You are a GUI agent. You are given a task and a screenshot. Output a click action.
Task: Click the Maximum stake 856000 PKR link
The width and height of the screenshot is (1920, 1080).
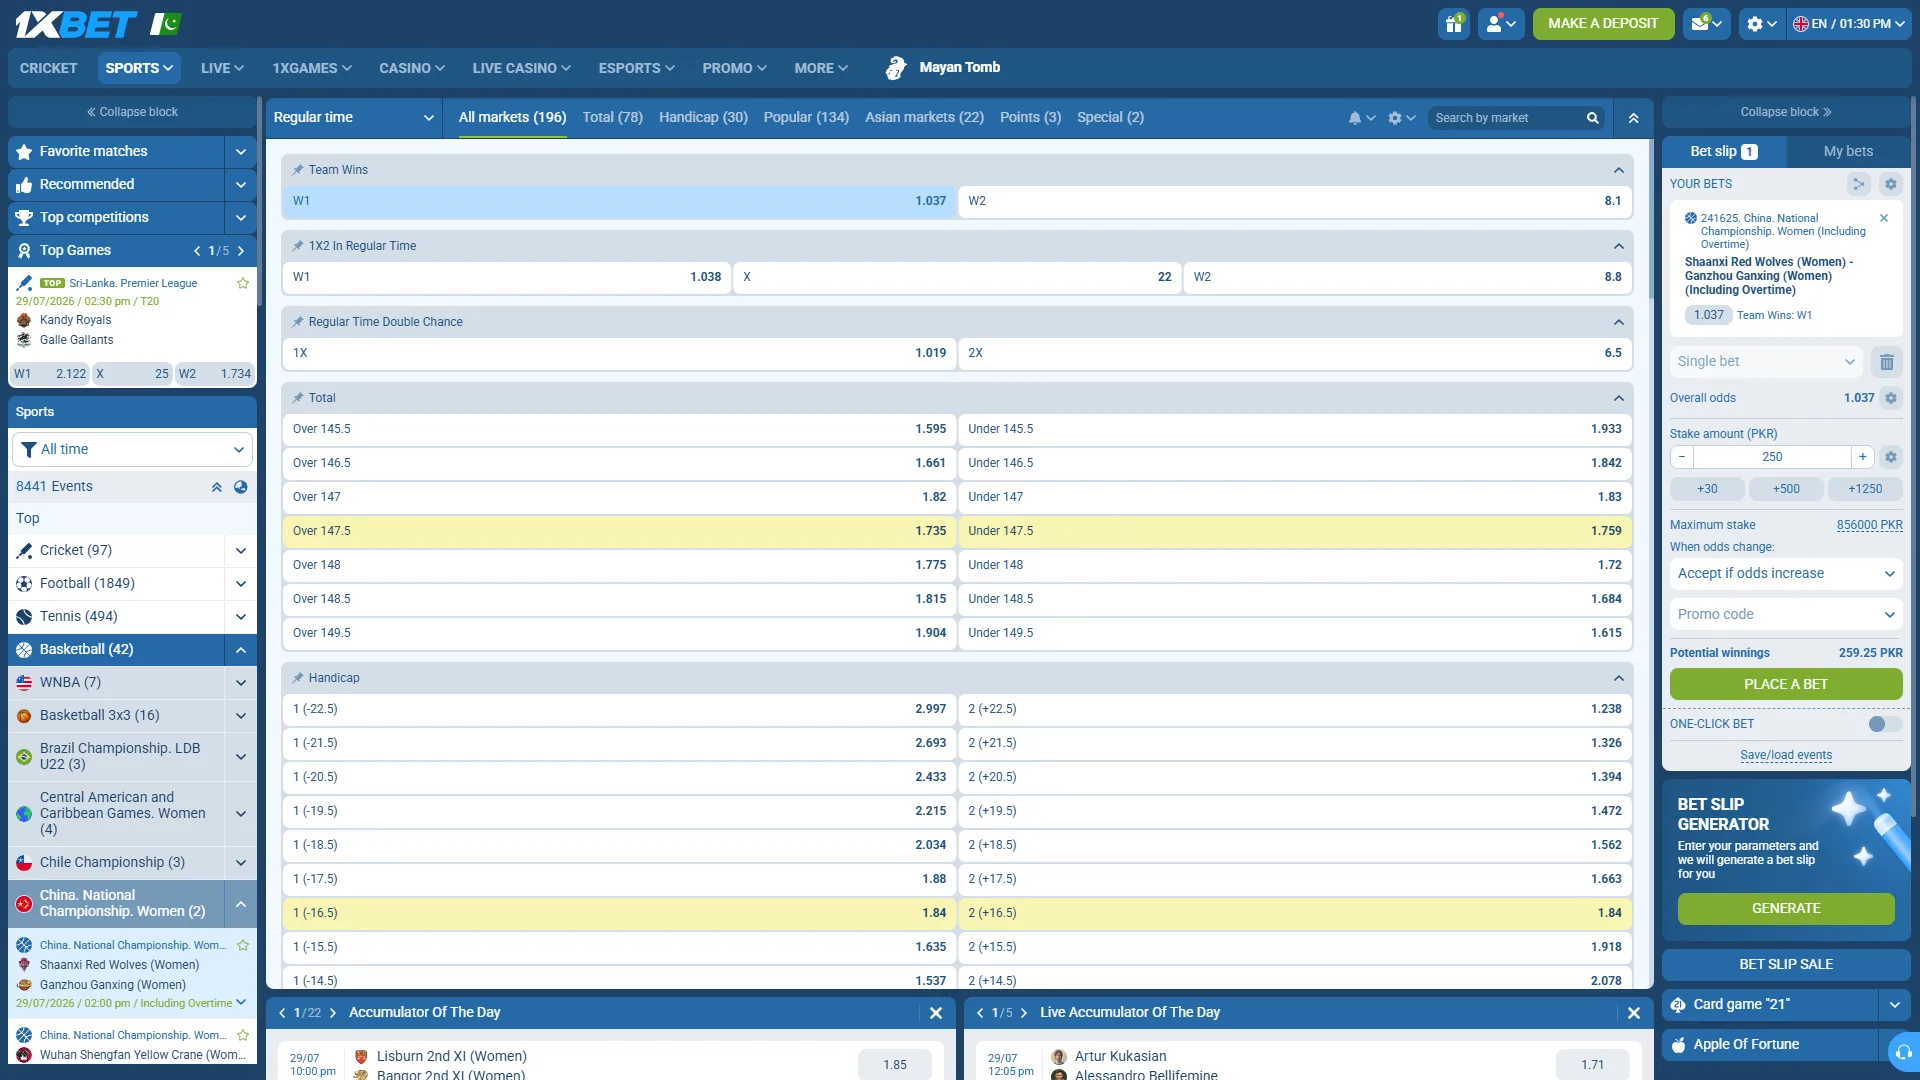tap(1869, 526)
